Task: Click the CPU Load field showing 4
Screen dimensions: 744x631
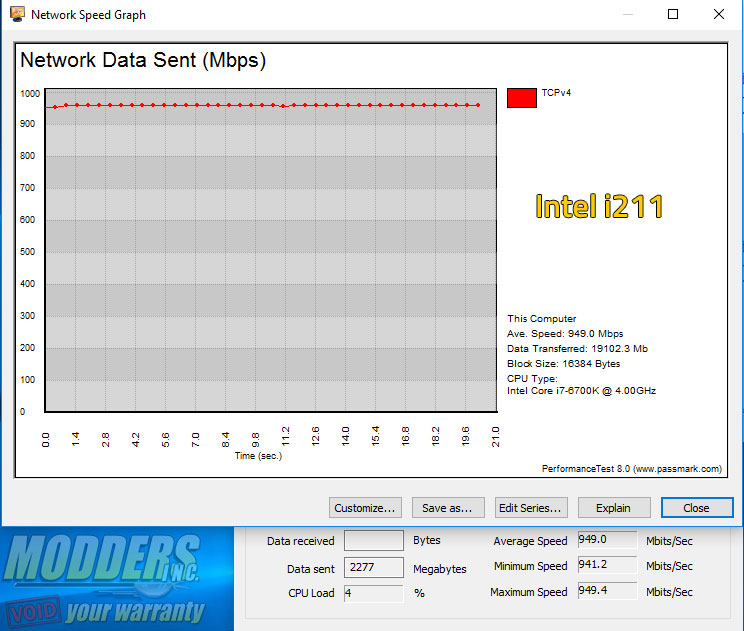Action: pos(373,593)
